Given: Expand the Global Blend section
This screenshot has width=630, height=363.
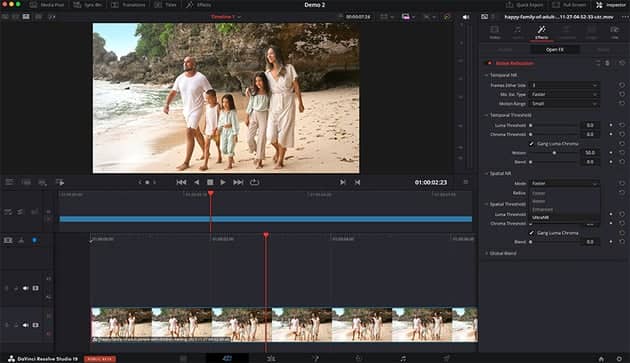Looking at the screenshot, I should click(486, 253).
